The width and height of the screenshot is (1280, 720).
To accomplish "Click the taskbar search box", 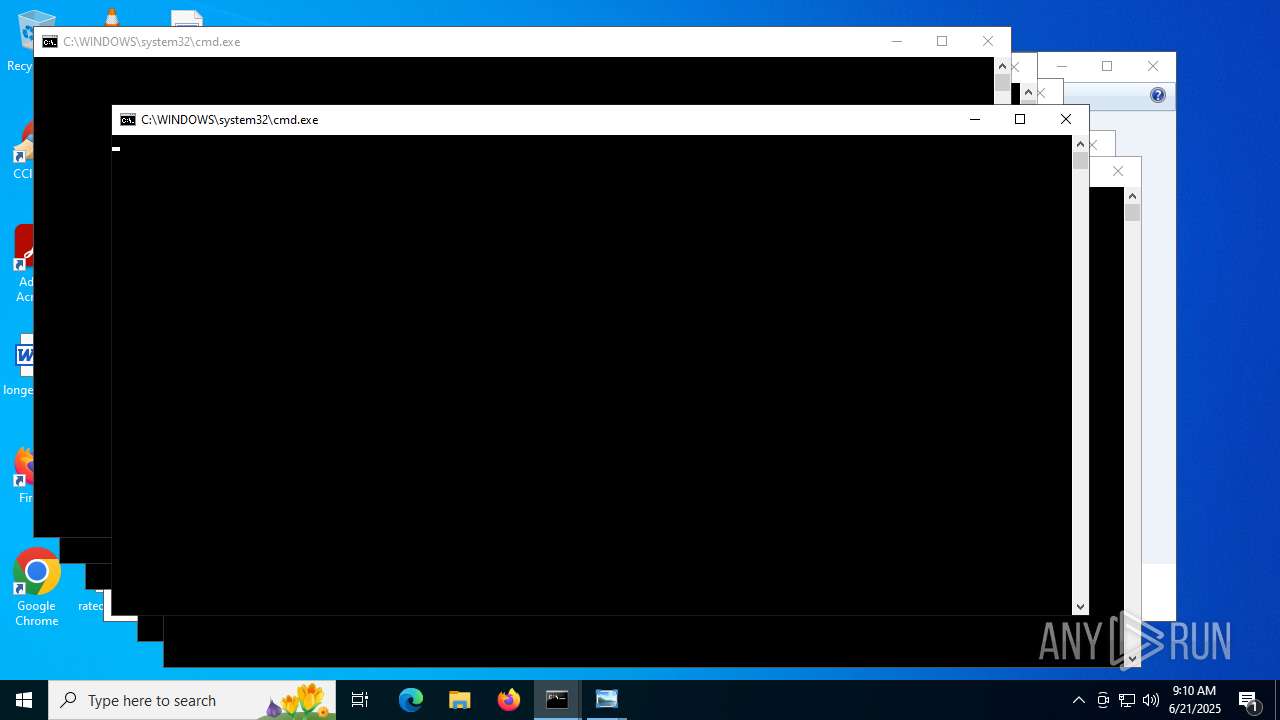I will tap(192, 700).
